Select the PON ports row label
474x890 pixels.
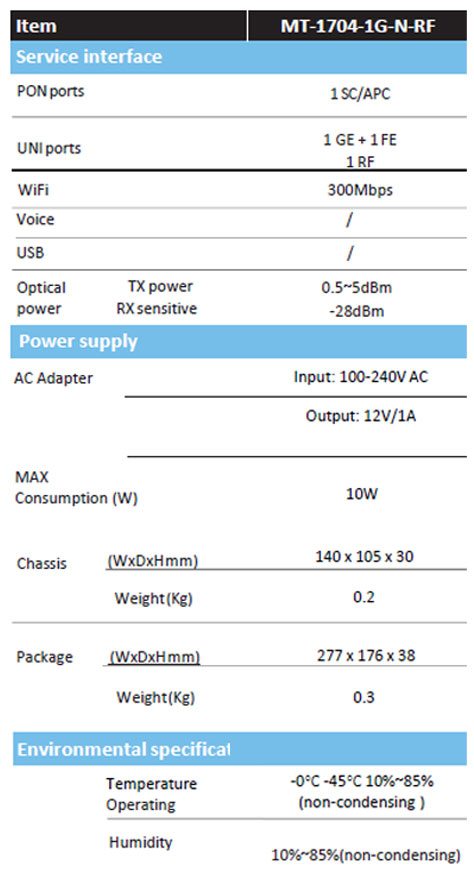click(51, 91)
